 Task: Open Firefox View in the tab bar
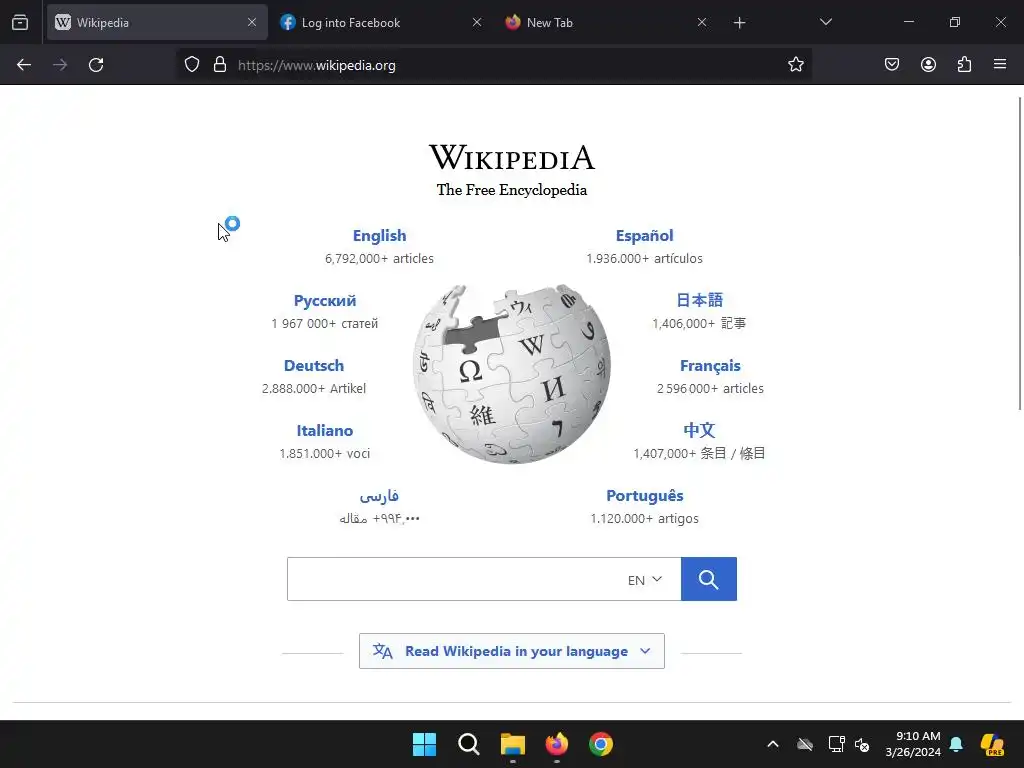tap(20, 23)
